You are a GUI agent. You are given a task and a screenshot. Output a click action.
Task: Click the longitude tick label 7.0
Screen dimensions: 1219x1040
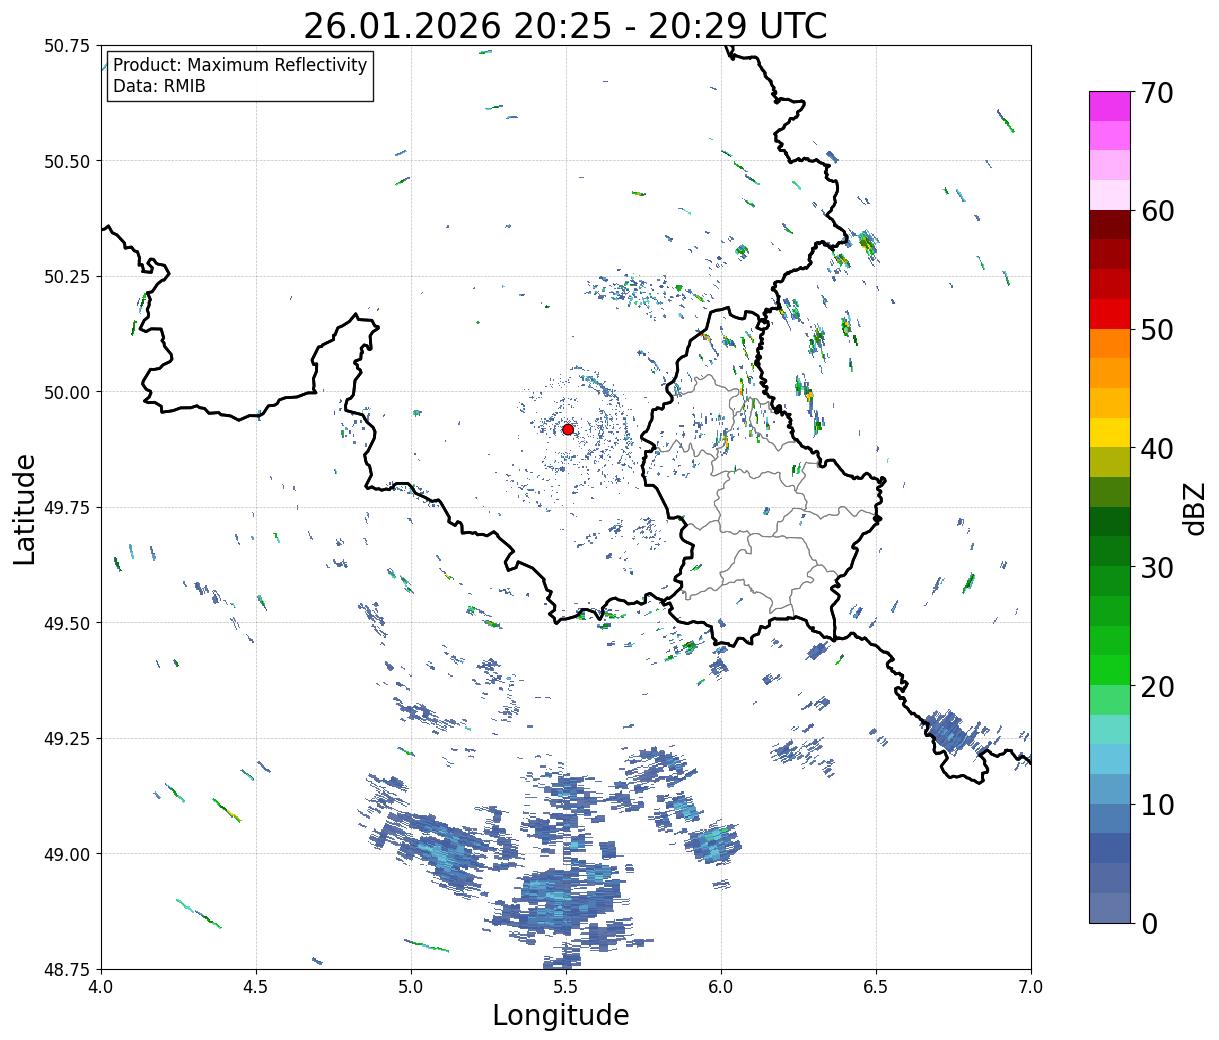[x=1031, y=987]
